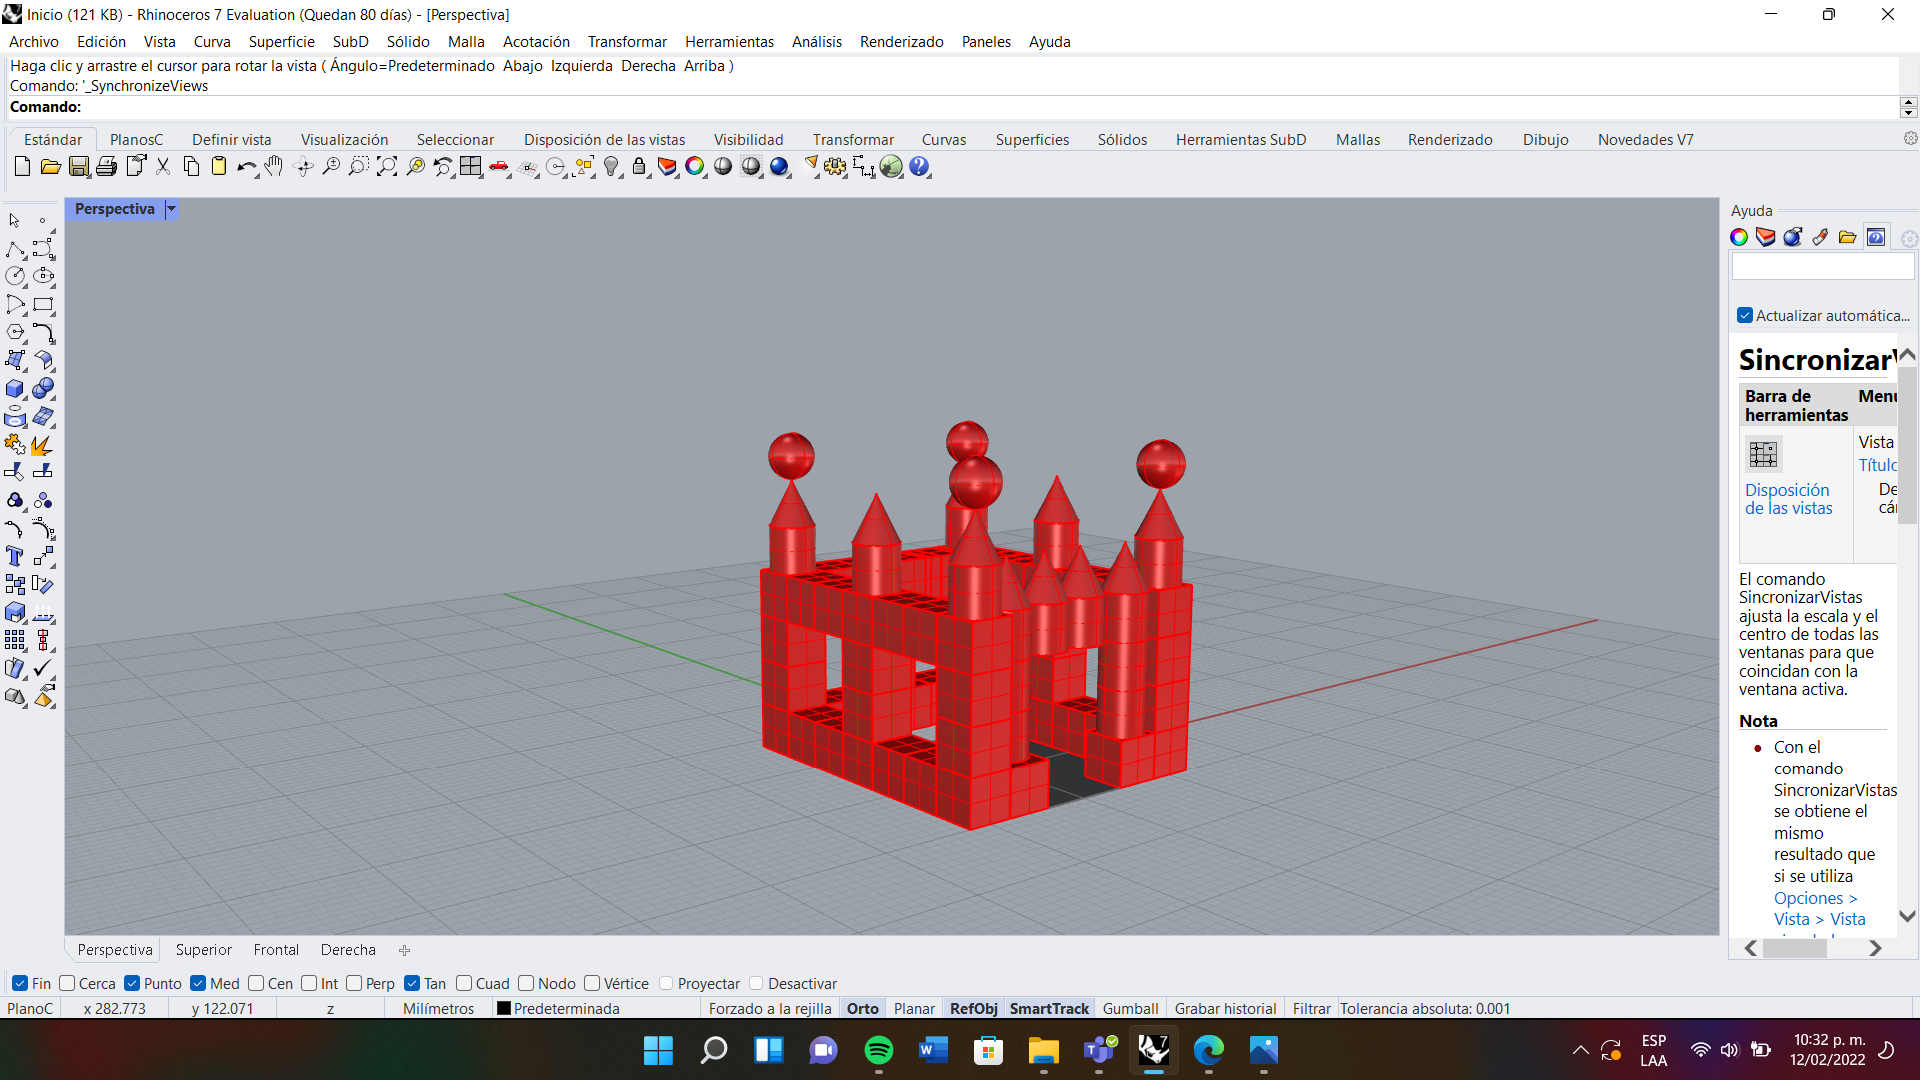
Task: Switch to the Frontal viewport tab
Action: (276, 950)
